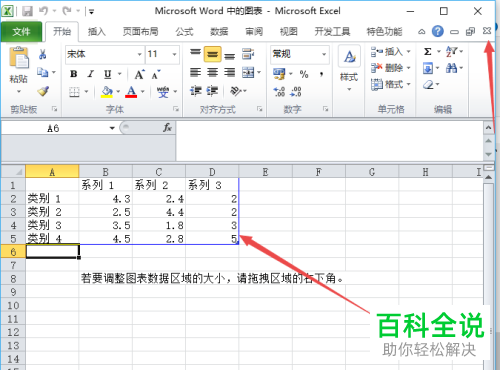
Task: Increase indent icon
Action: click(212, 91)
